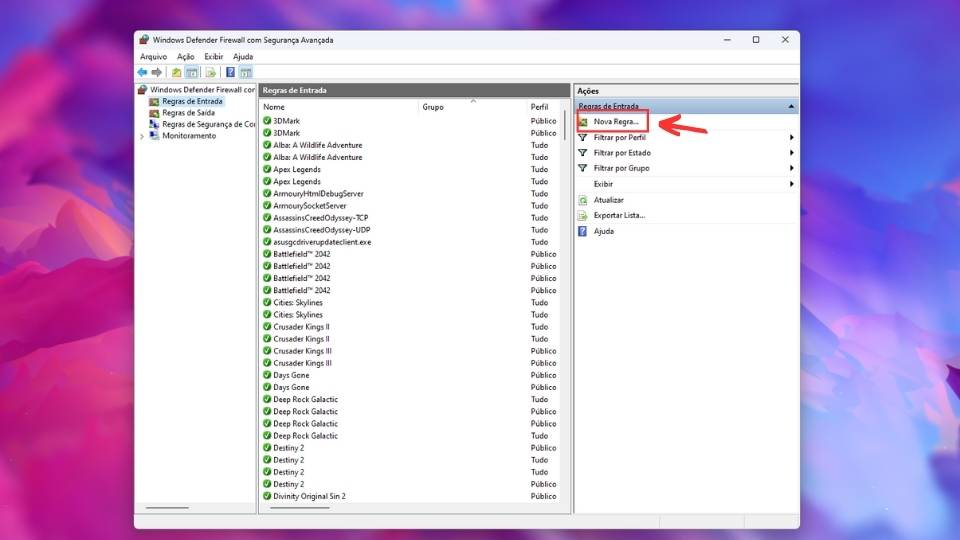This screenshot has width=960, height=540.
Task: Toggle the Show/Hide Action Pane toolbar icon
Action: [x=246, y=72]
